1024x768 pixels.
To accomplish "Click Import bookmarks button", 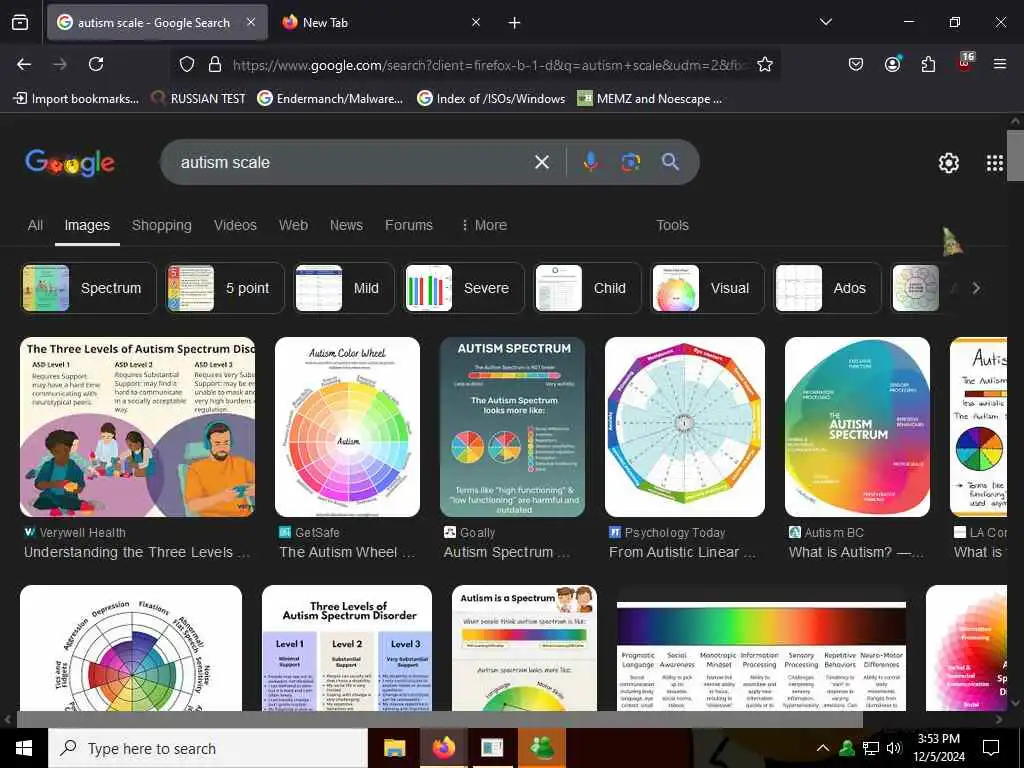I will pyautogui.click(x=76, y=99).
